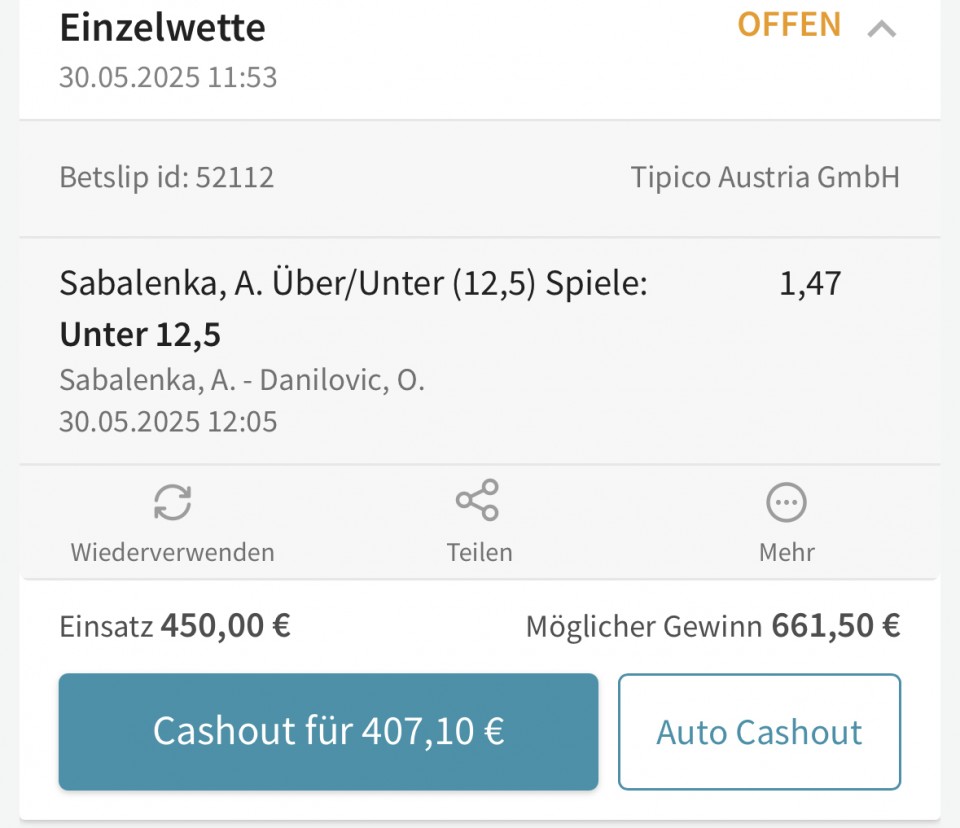Select the Betslip id: 52112 text
The width and height of the screenshot is (960, 828).
[x=167, y=178]
